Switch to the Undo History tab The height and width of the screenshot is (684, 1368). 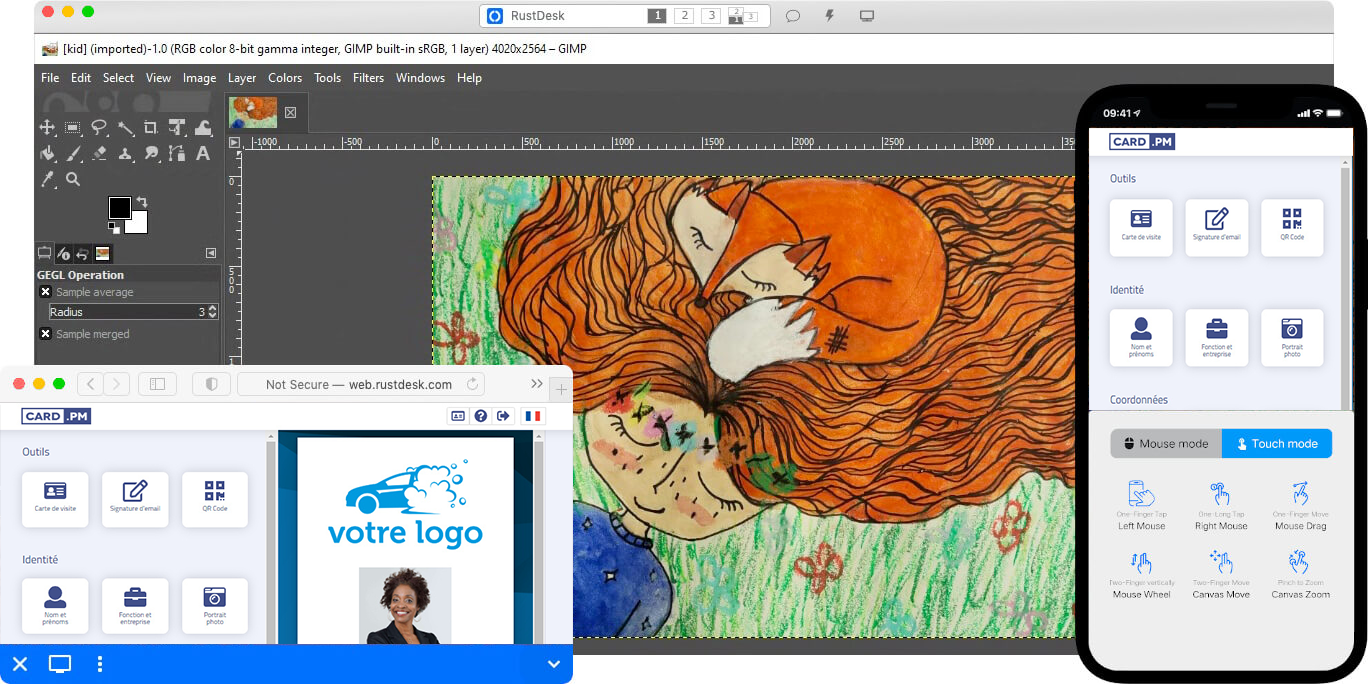click(x=83, y=253)
